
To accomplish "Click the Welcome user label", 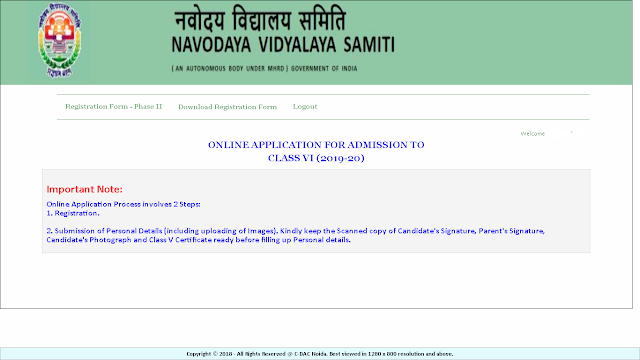I will [533, 133].
